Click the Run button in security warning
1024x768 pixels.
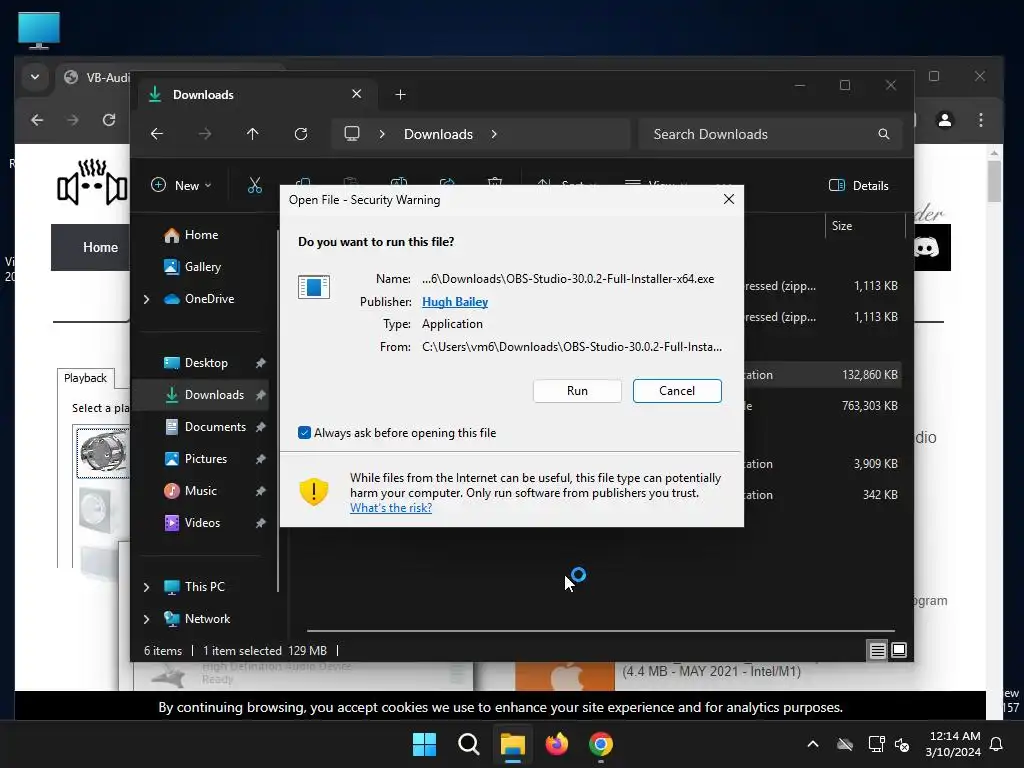[x=577, y=391]
